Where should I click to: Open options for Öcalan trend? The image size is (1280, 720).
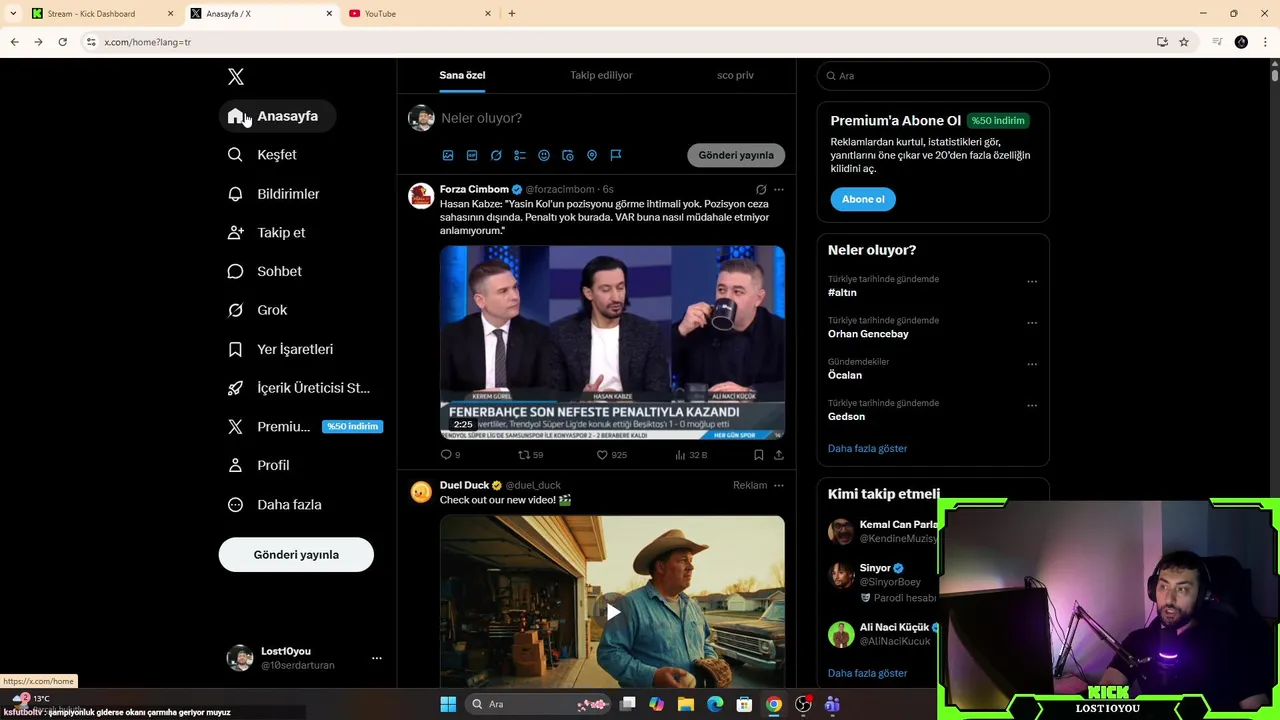pos(1032,364)
